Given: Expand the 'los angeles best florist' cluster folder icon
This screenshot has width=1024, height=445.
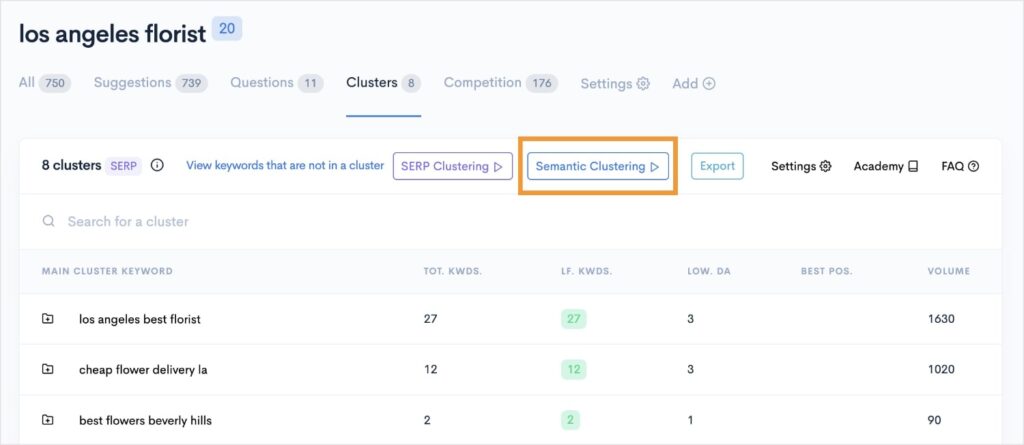Looking at the screenshot, I should coord(48,319).
